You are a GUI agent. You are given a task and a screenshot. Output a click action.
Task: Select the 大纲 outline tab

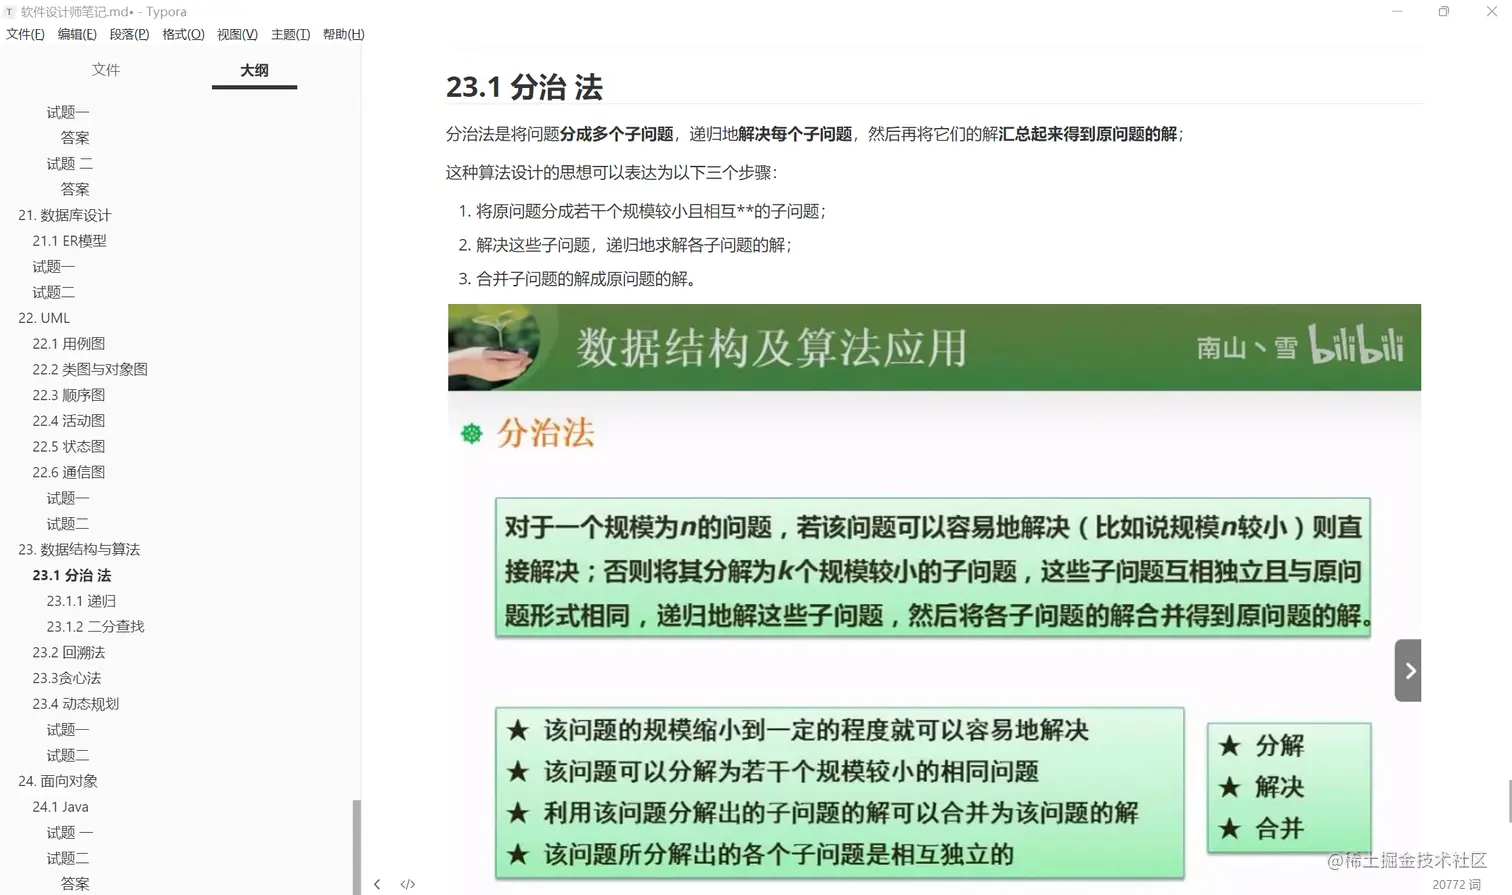pyautogui.click(x=254, y=70)
